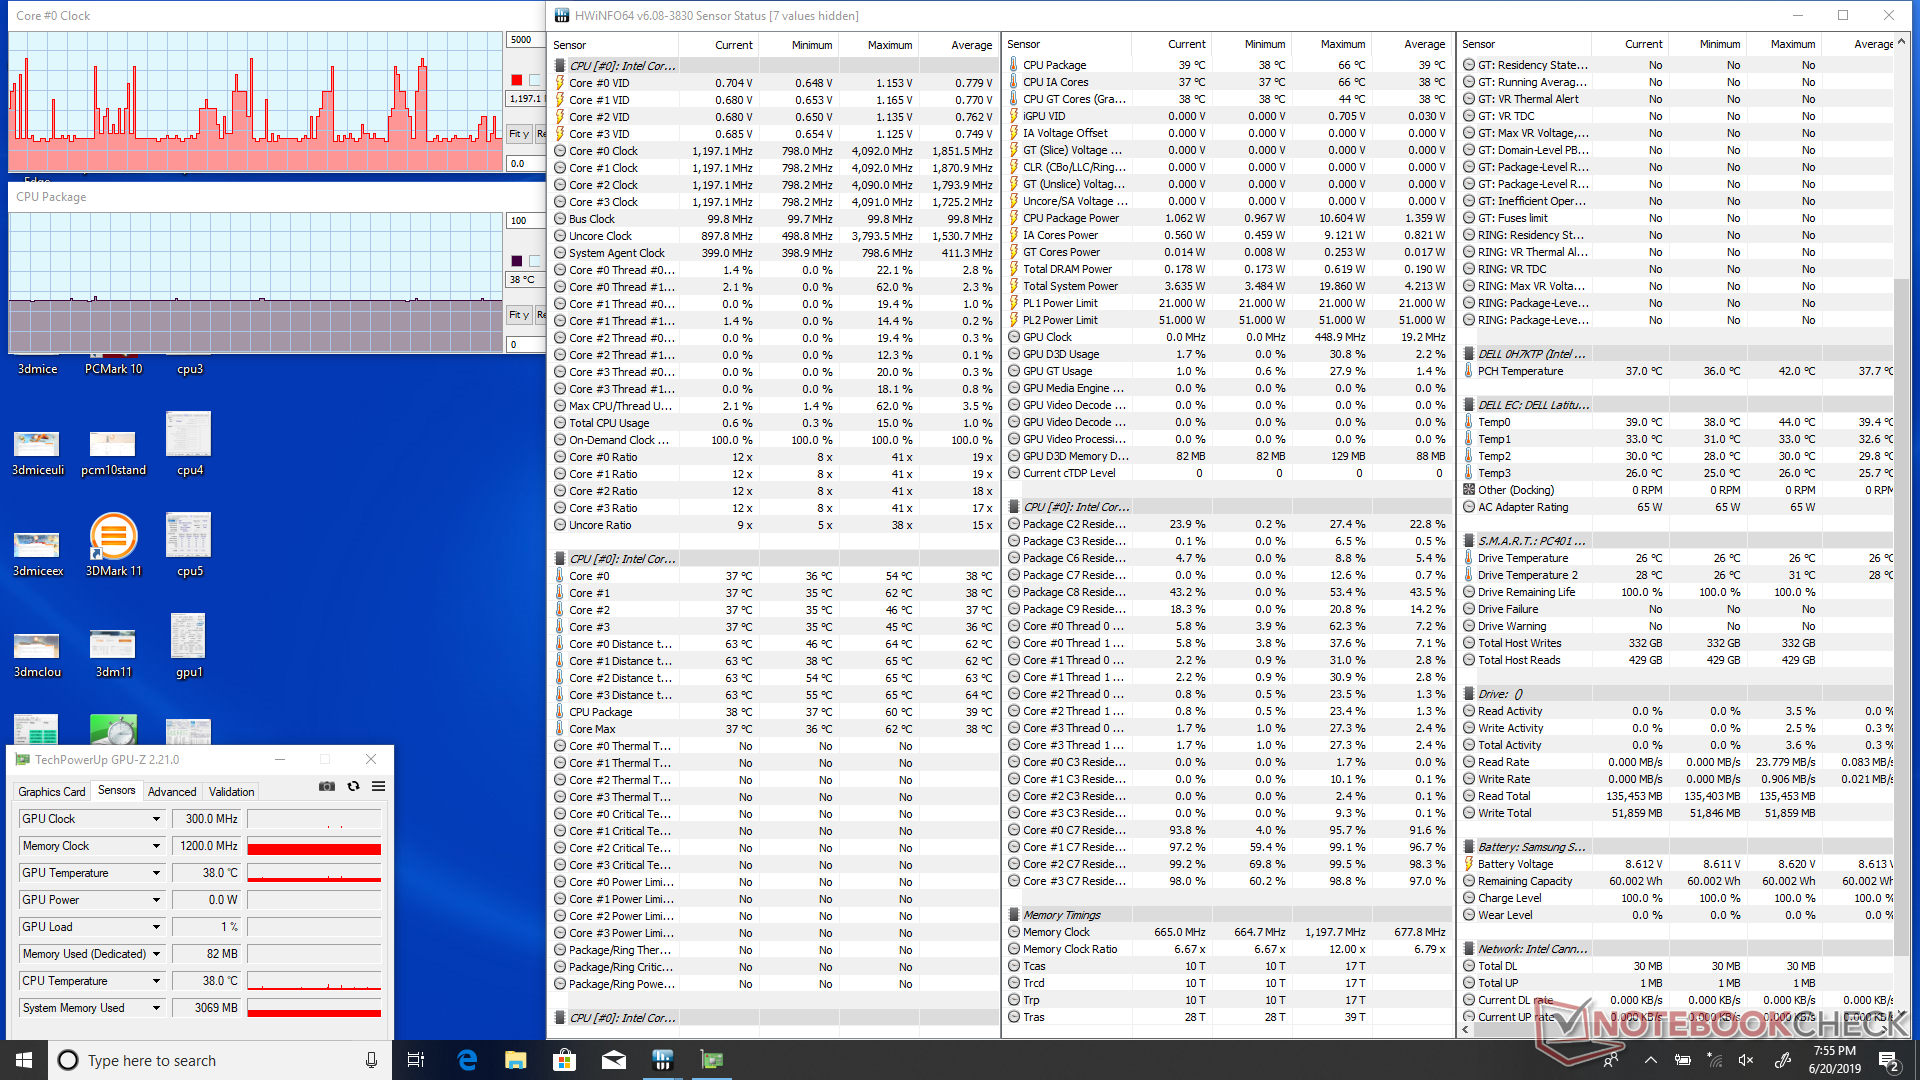Select the pcm10stand desktop file
Screen dimensions: 1920x1080
[x=113, y=453]
